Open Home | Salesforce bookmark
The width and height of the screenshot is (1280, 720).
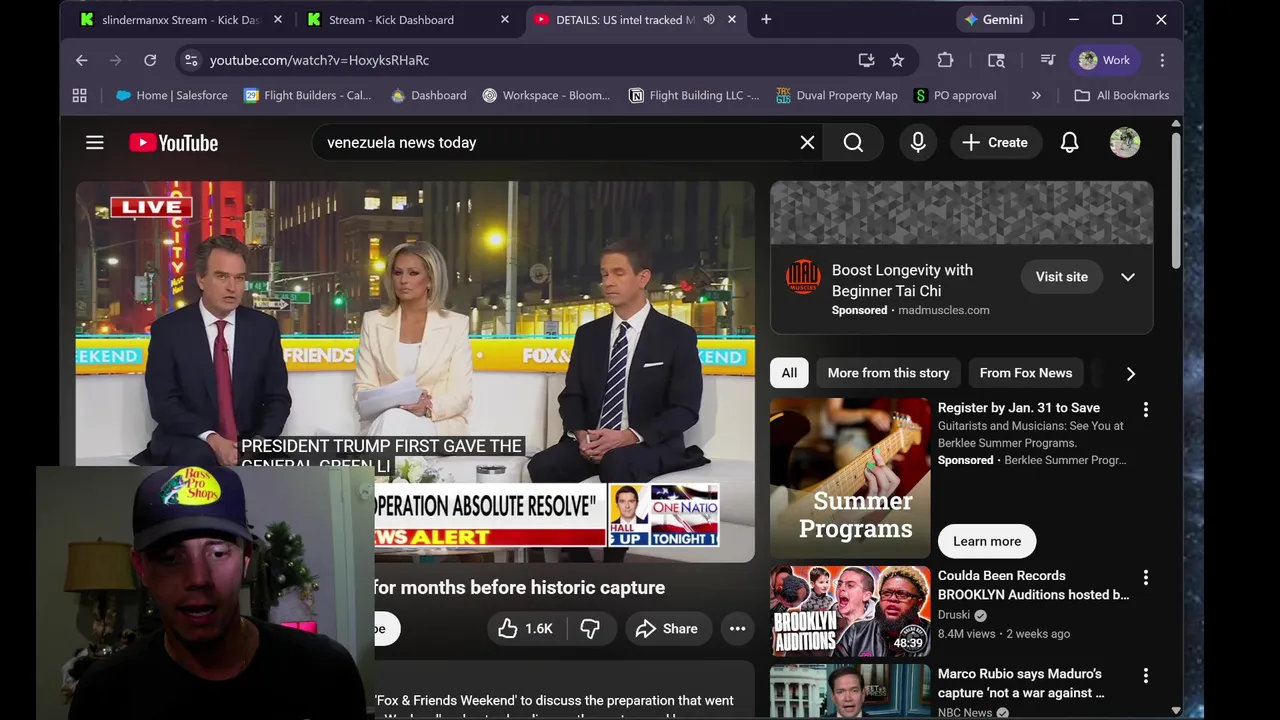click(x=172, y=95)
